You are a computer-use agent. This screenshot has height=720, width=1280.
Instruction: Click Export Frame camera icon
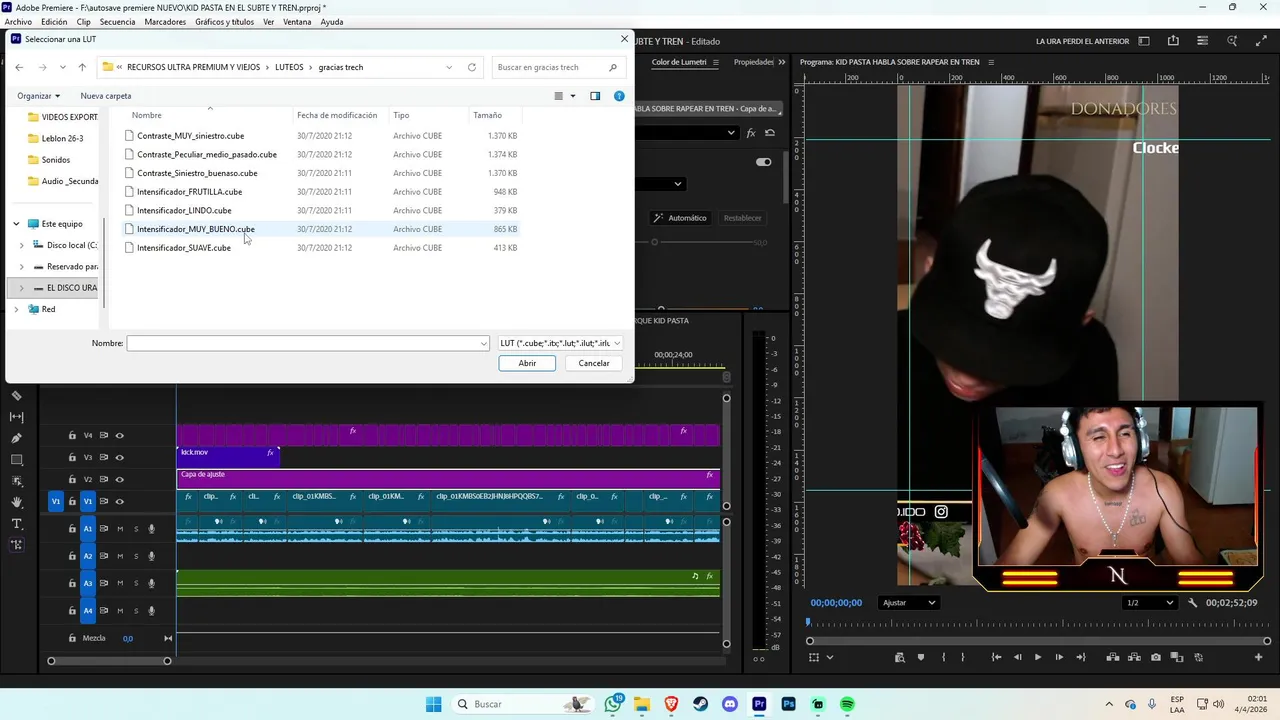(x=1156, y=657)
